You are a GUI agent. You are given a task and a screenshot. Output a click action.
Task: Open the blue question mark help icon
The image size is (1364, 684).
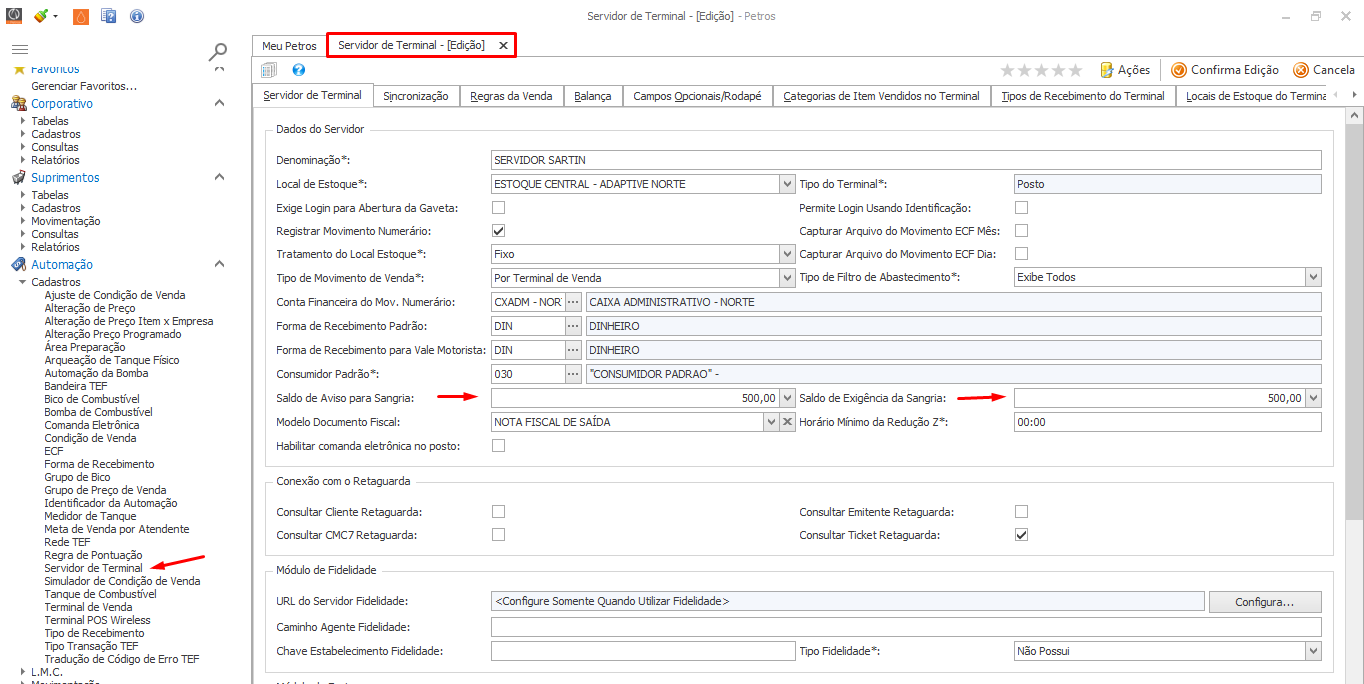coord(298,70)
